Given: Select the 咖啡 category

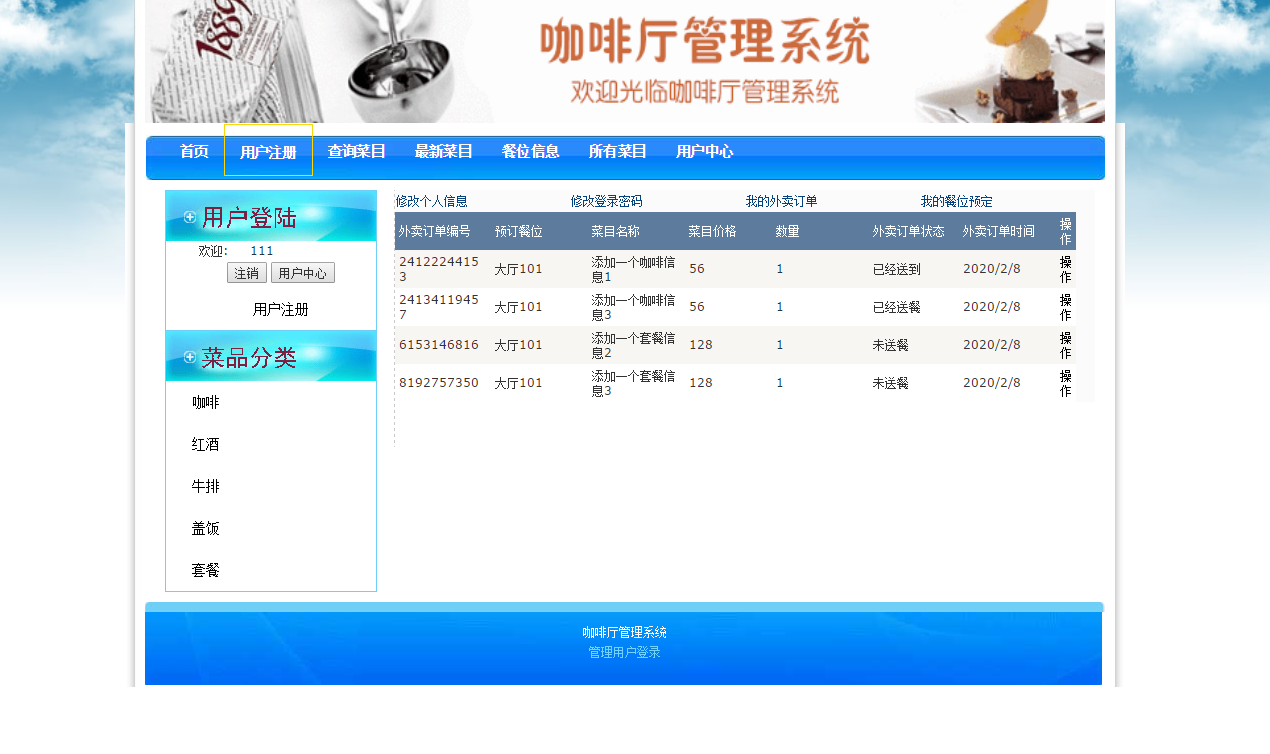Looking at the screenshot, I should [206, 403].
